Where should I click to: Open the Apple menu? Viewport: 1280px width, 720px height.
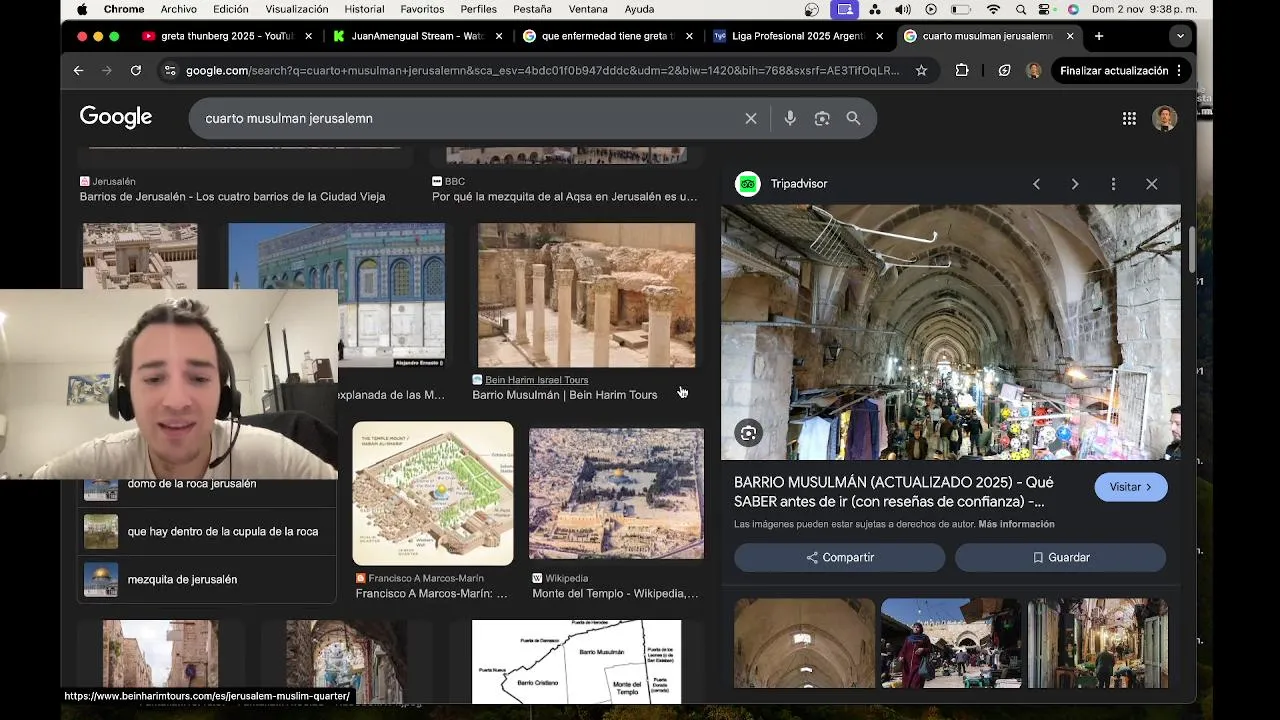[82, 9]
